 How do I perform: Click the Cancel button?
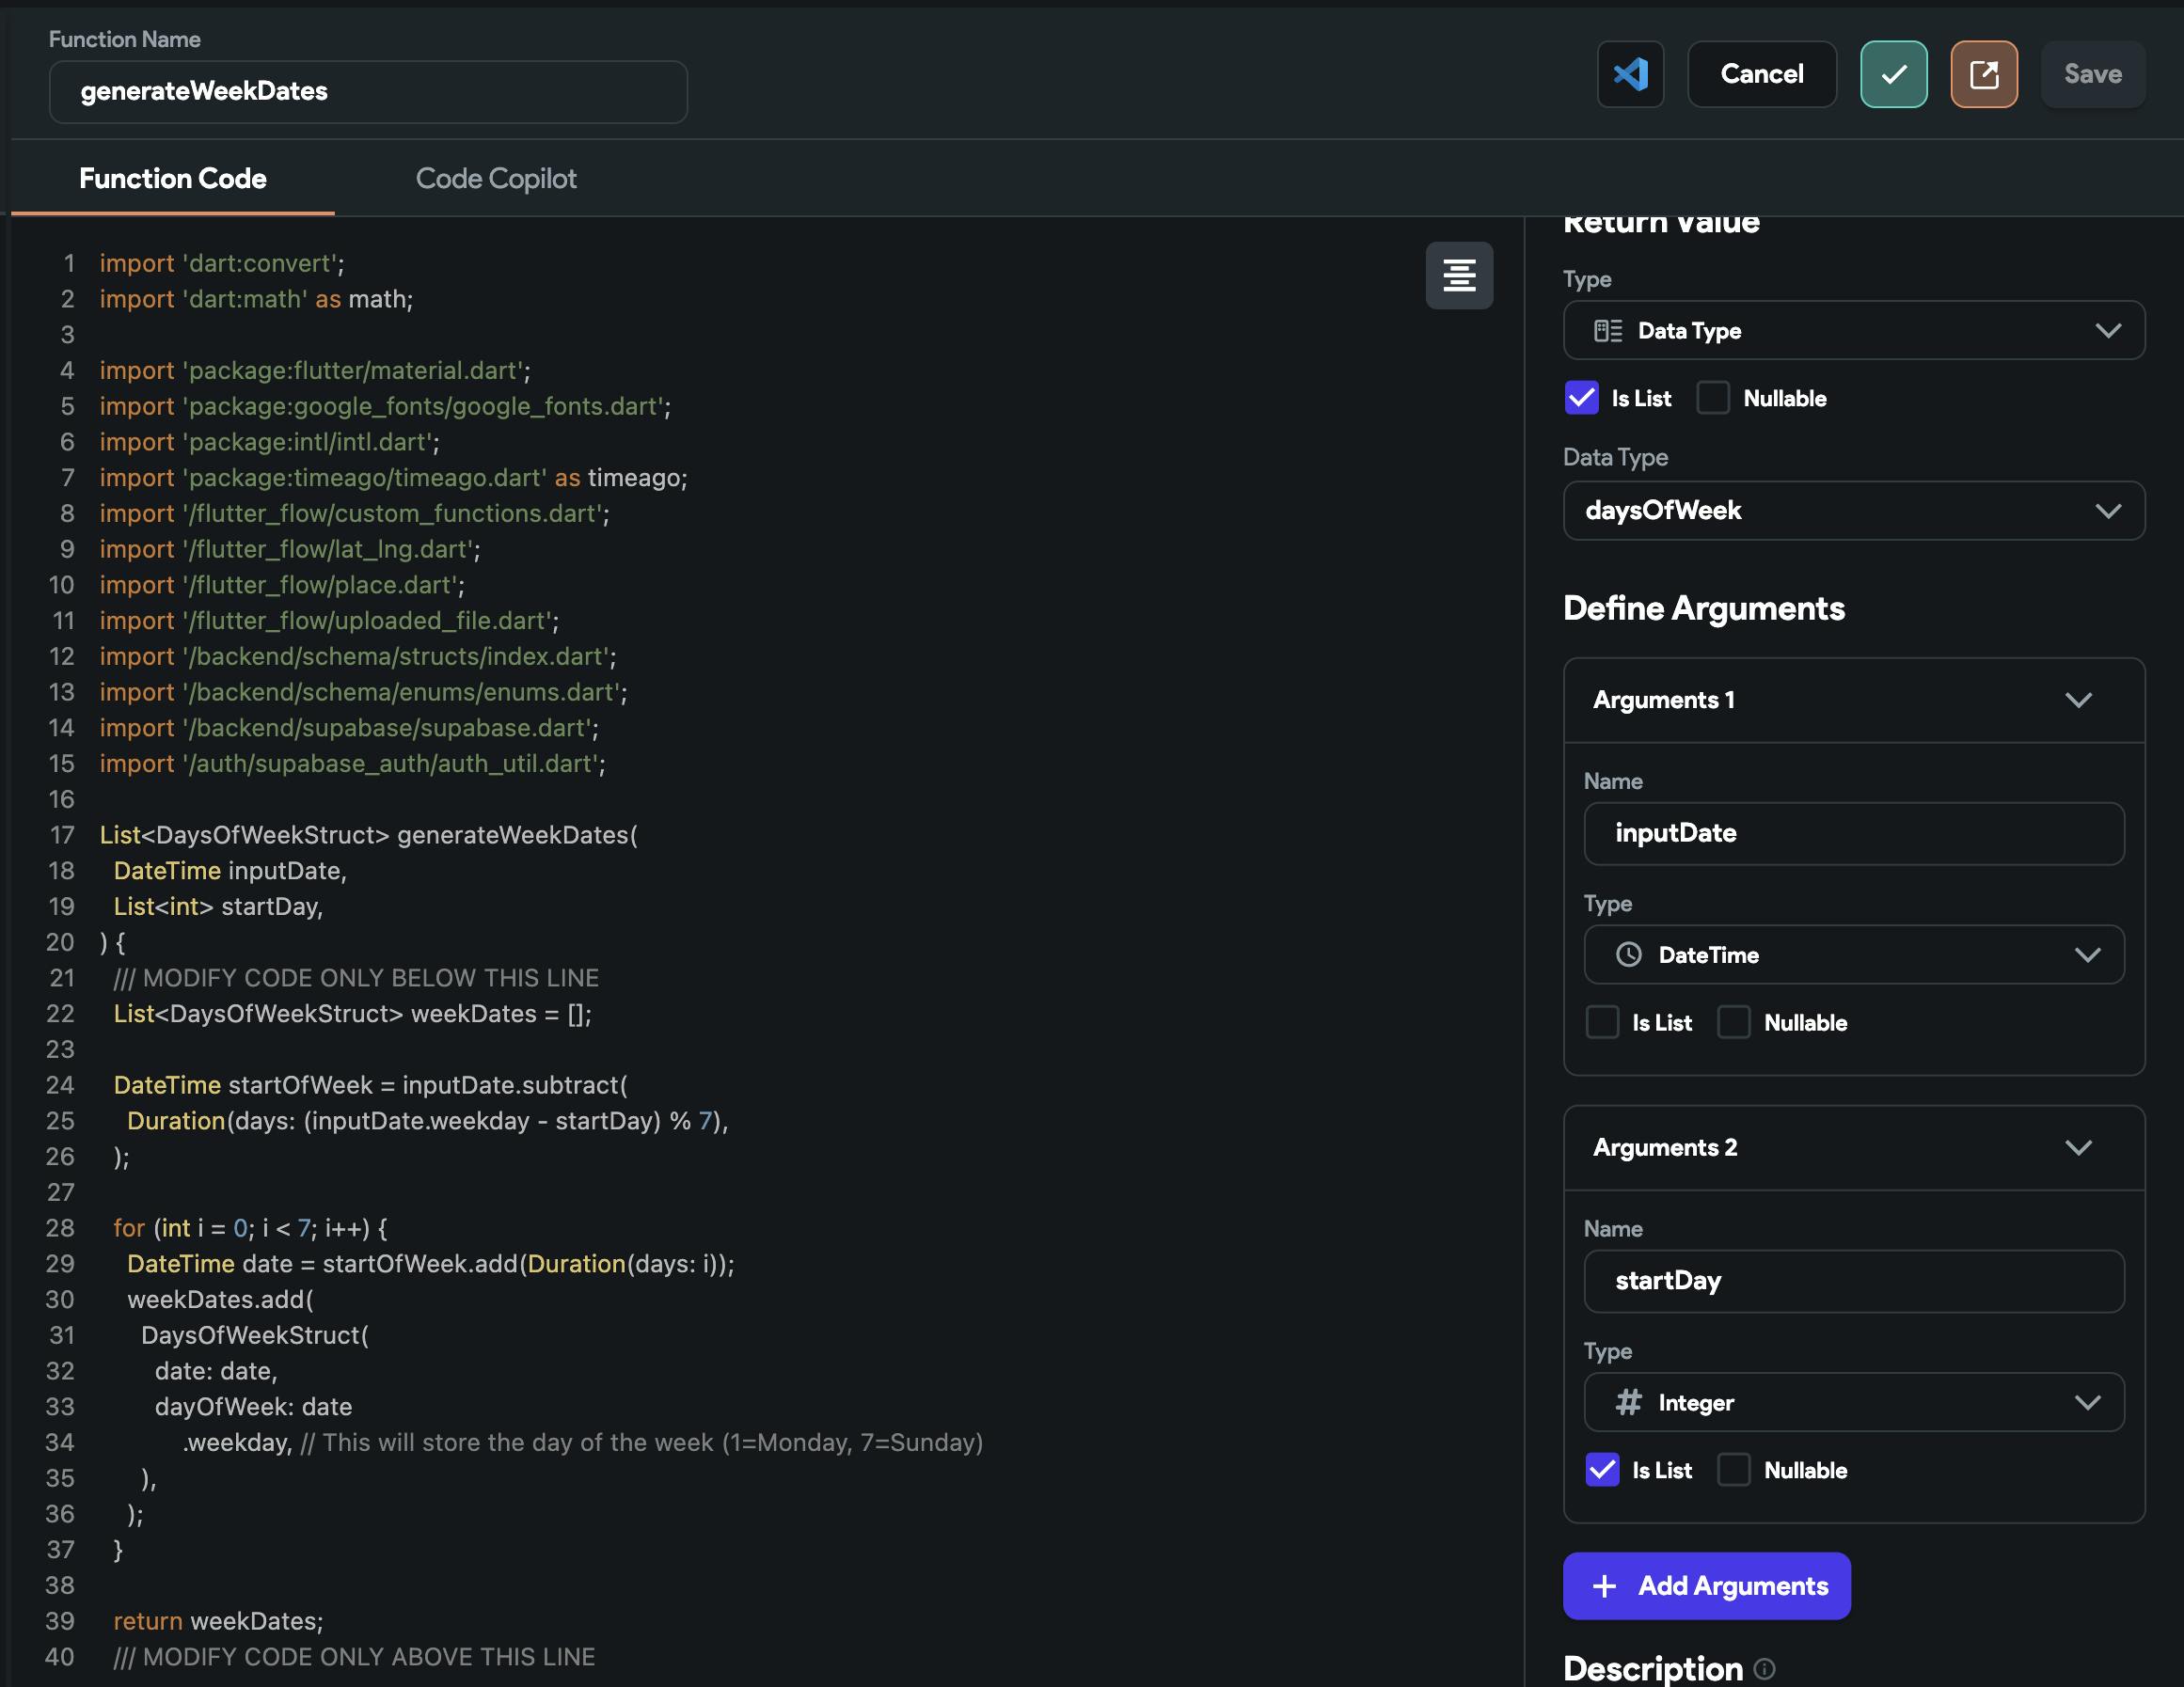(1761, 74)
